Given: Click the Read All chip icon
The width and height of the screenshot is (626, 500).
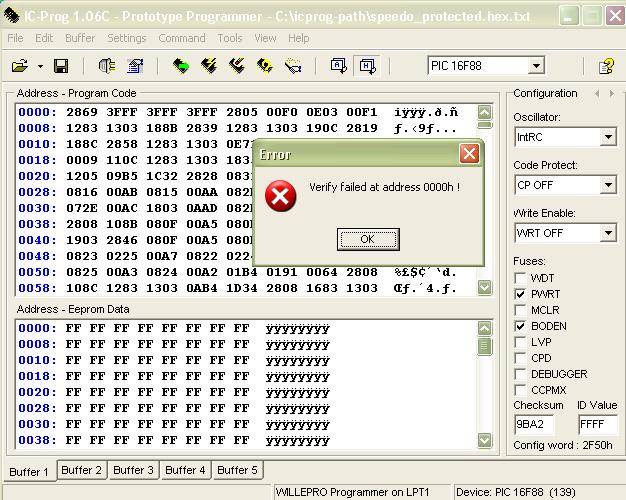Looking at the screenshot, I should pyautogui.click(x=181, y=66).
